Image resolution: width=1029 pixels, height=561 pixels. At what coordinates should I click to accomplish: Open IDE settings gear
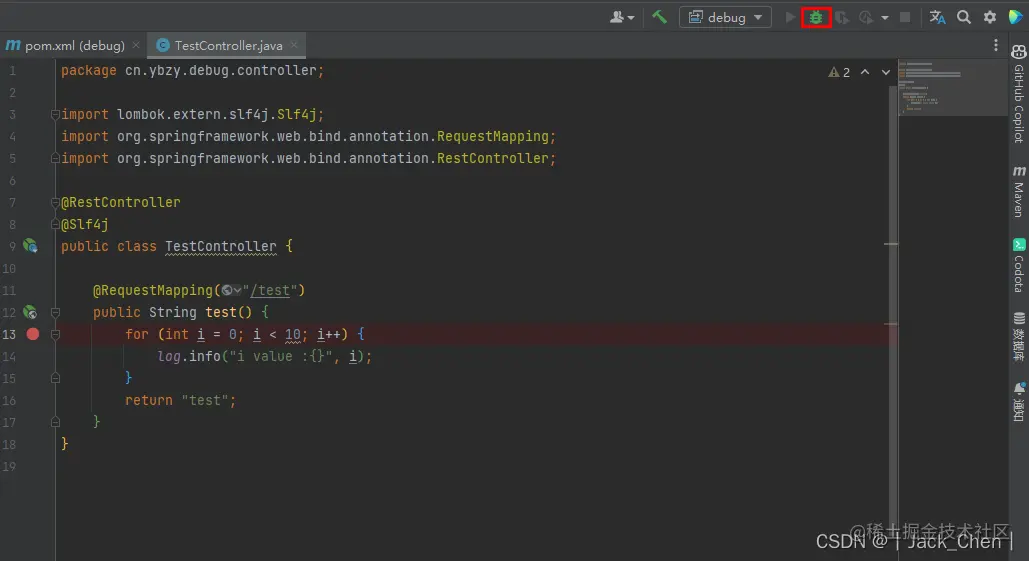click(x=990, y=17)
